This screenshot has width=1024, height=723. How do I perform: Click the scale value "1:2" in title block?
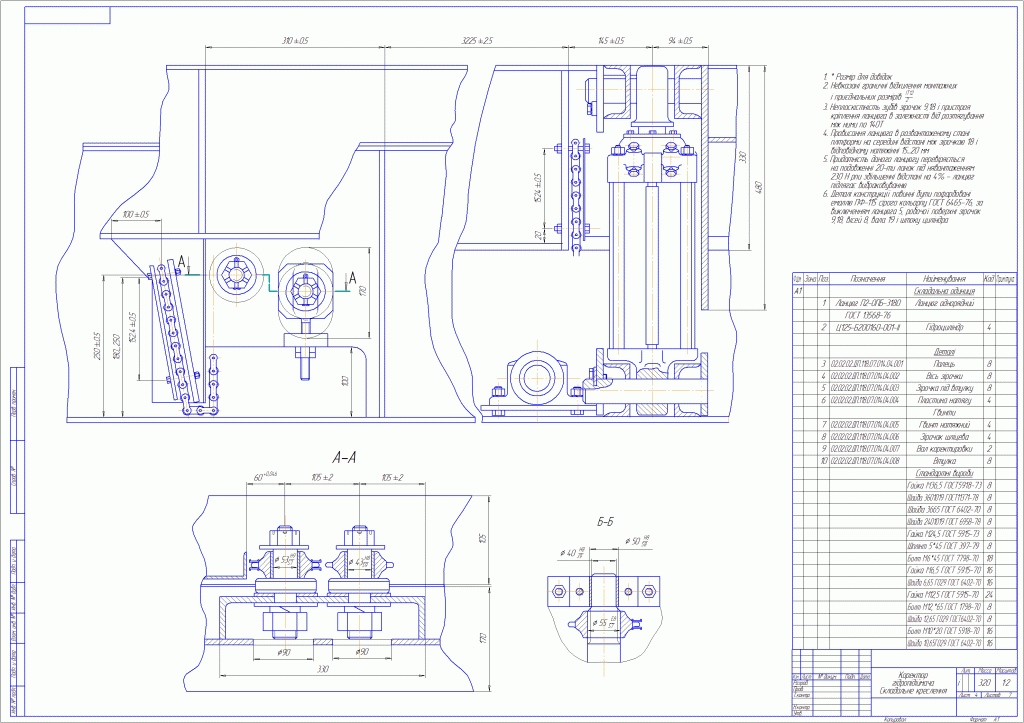click(x=1006, y=683)
